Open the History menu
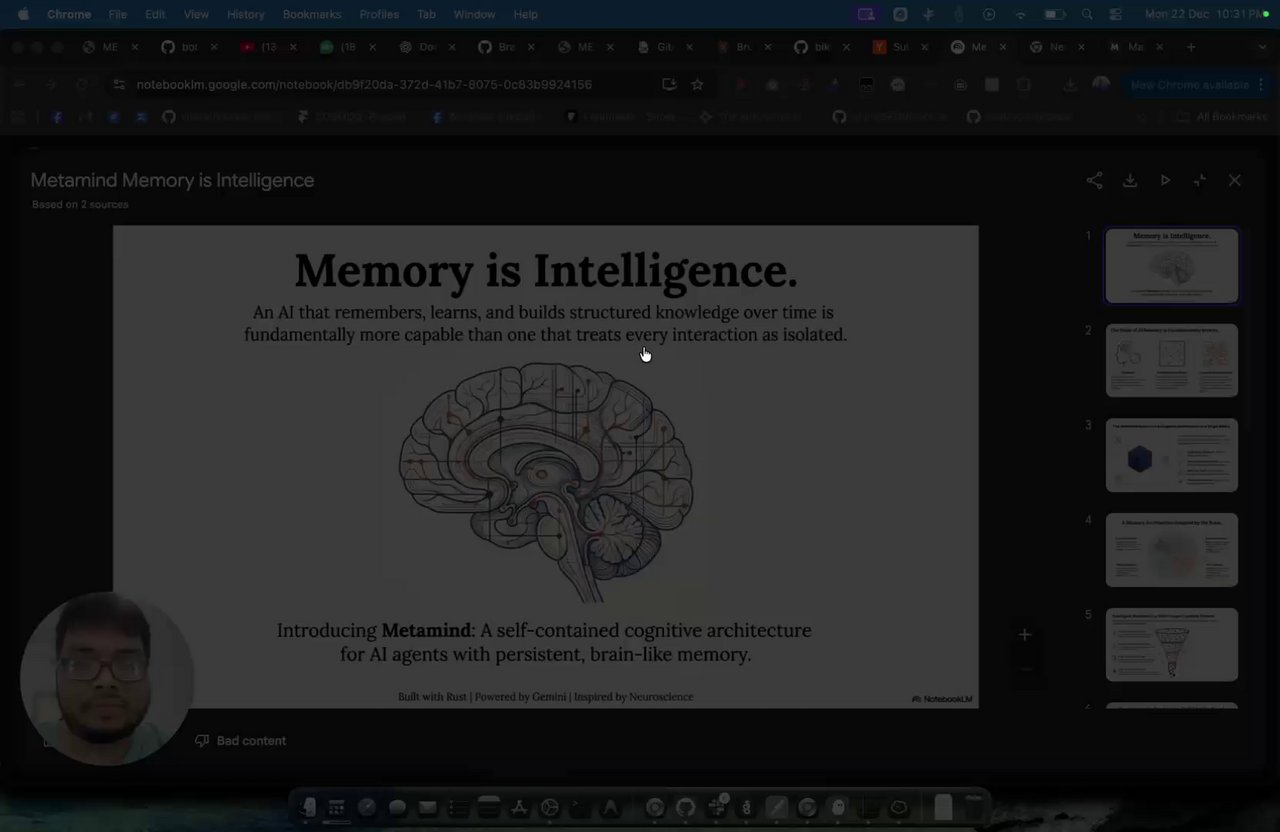This screenshot has height=832, width=1280. [x=245, y=14]
